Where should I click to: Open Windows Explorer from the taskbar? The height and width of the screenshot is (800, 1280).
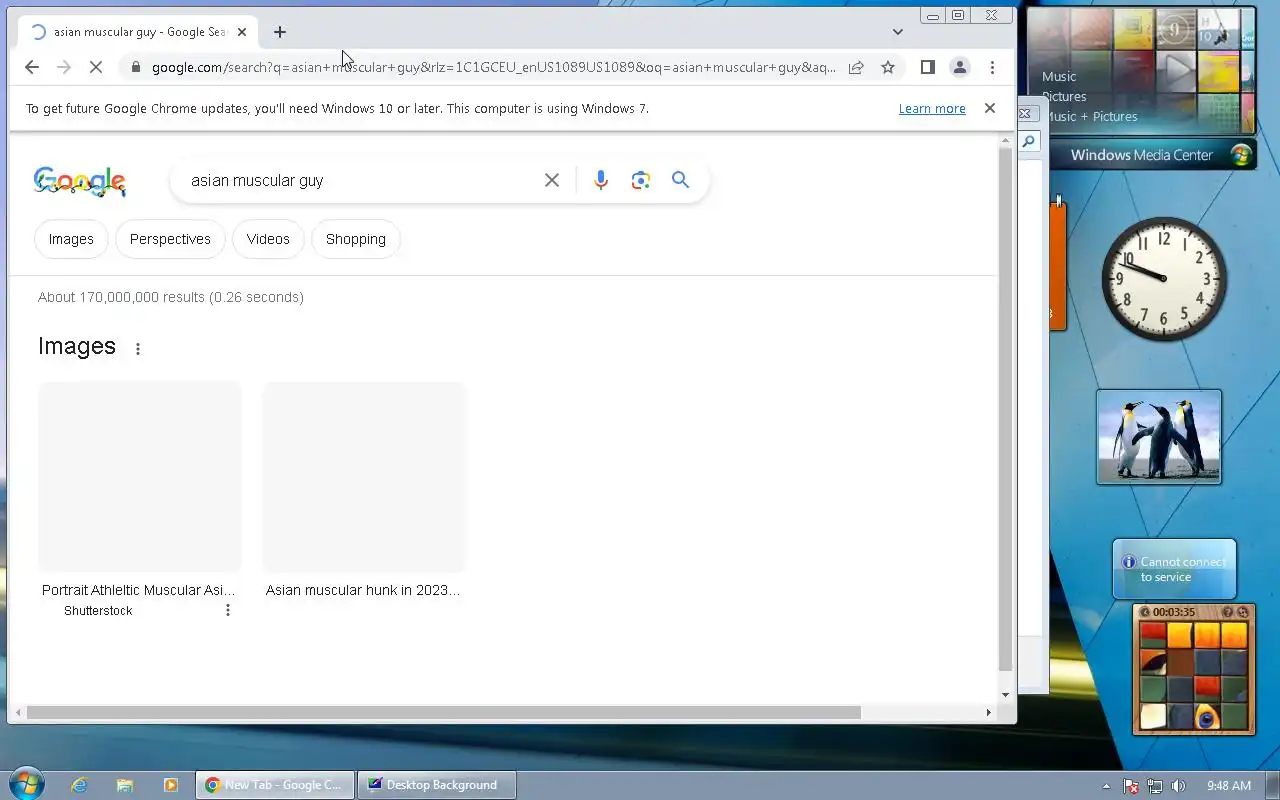tap(125, 785)
